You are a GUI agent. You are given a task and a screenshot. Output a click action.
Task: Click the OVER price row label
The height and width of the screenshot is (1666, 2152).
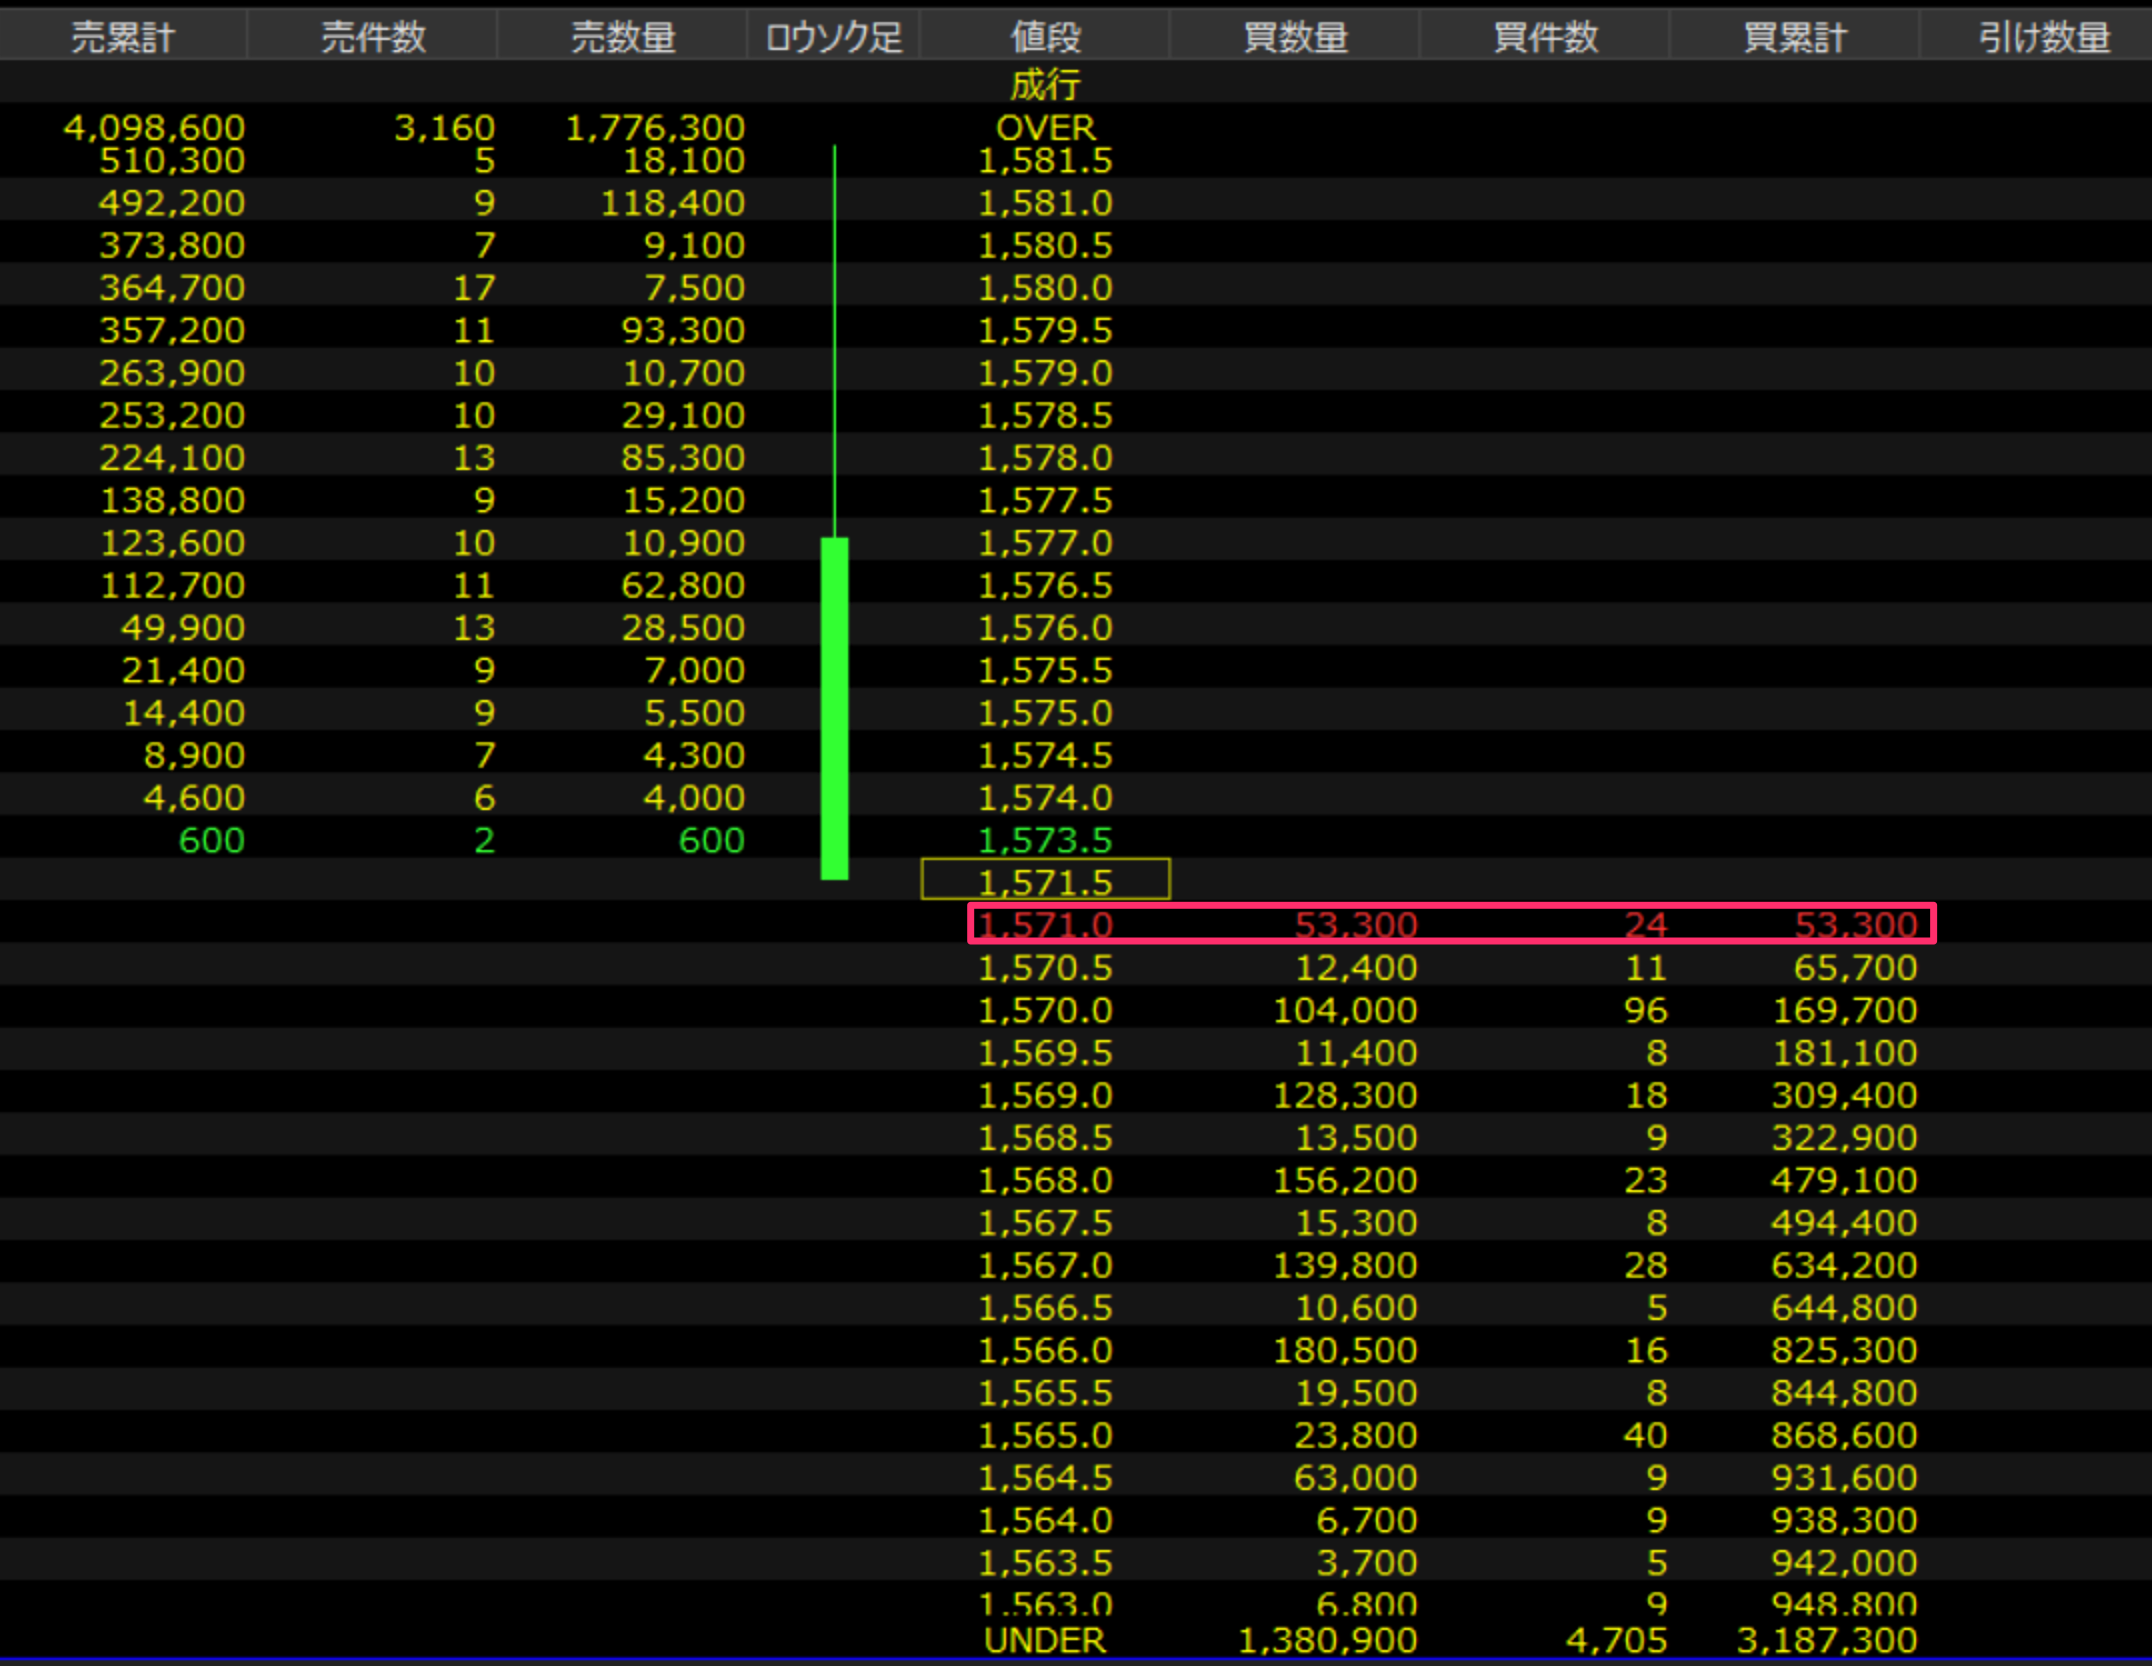point(1045,127)
